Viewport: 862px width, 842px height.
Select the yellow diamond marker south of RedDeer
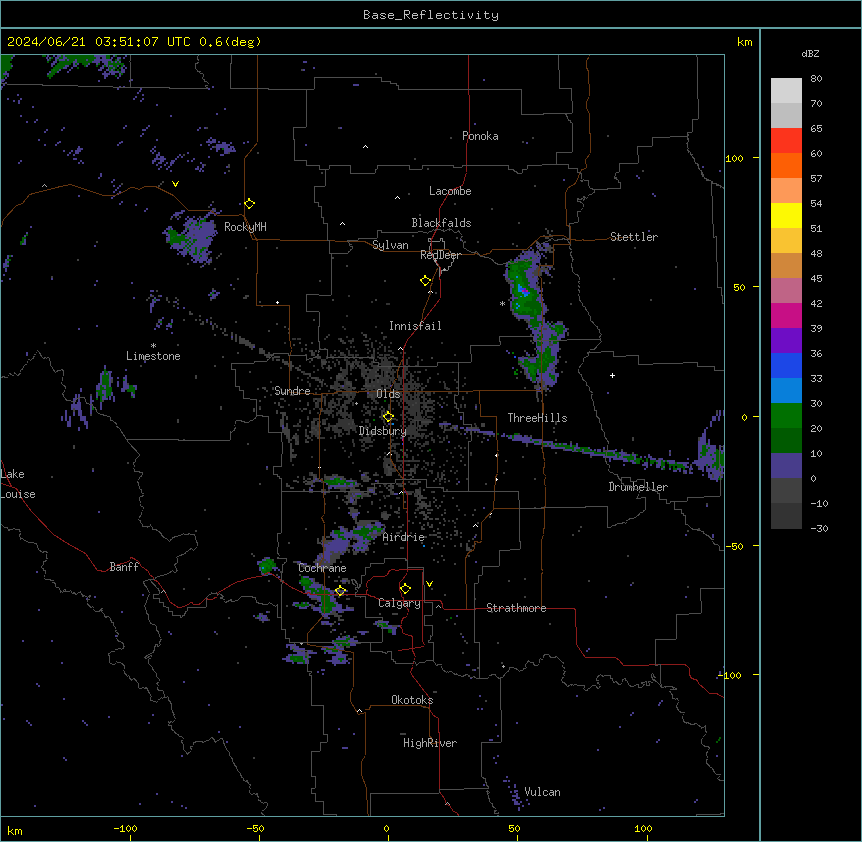point(426,281)
